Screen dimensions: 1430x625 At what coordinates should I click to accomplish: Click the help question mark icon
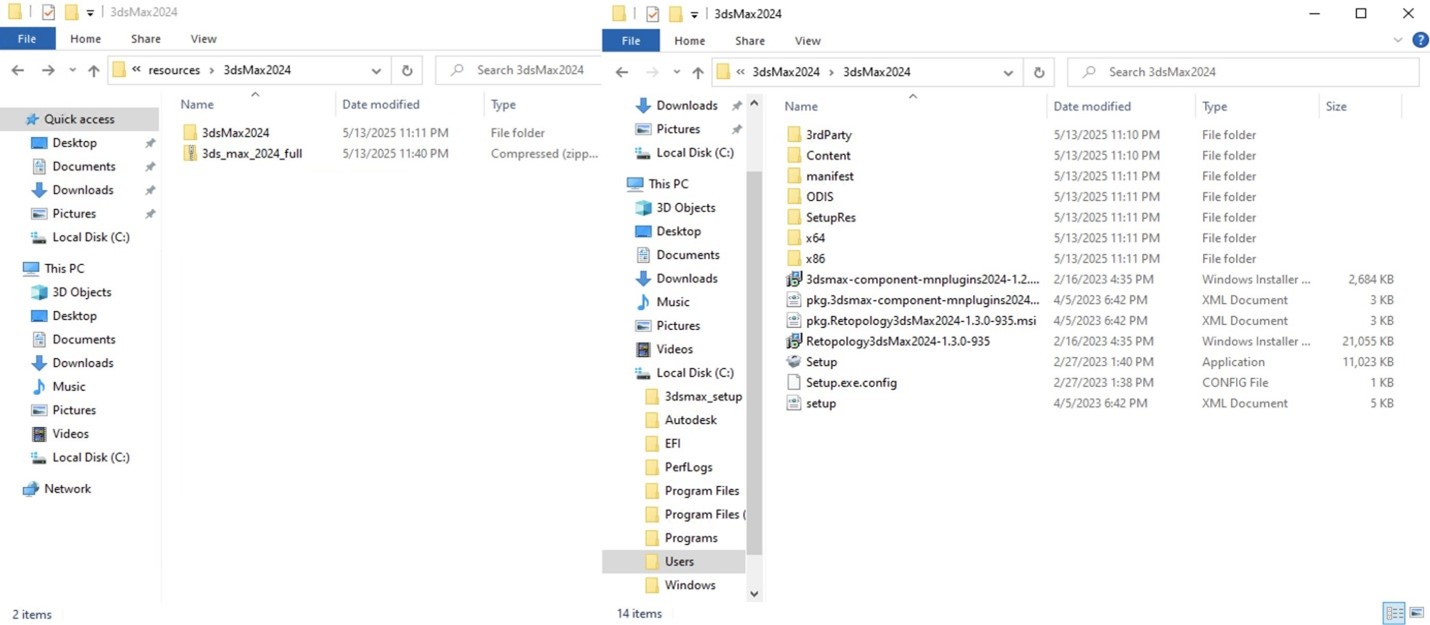(x=1419, y=41)
